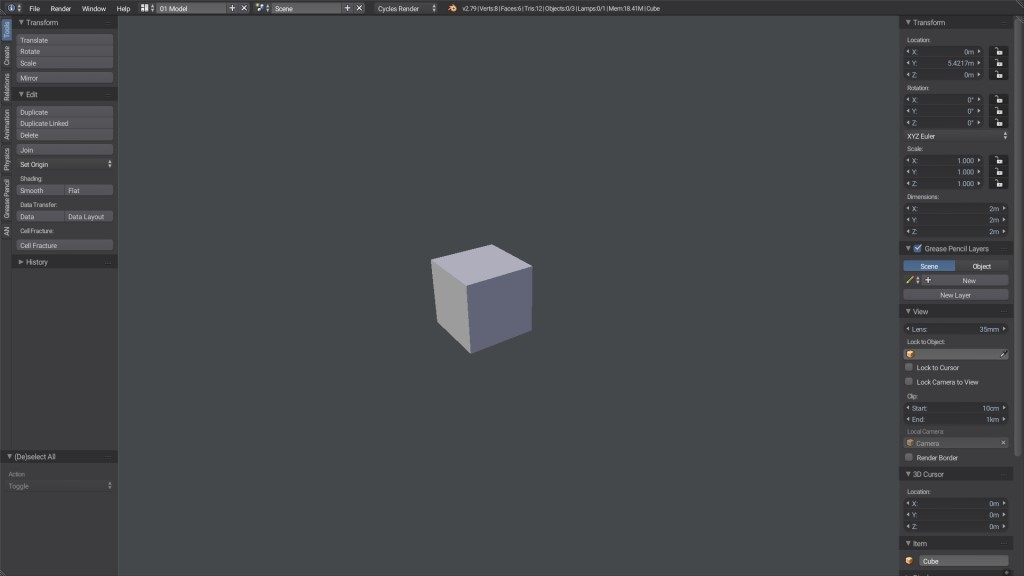Click the camera icon in Local Camera field
Viewport: 1024px width, 576px height.
point(908,443)
